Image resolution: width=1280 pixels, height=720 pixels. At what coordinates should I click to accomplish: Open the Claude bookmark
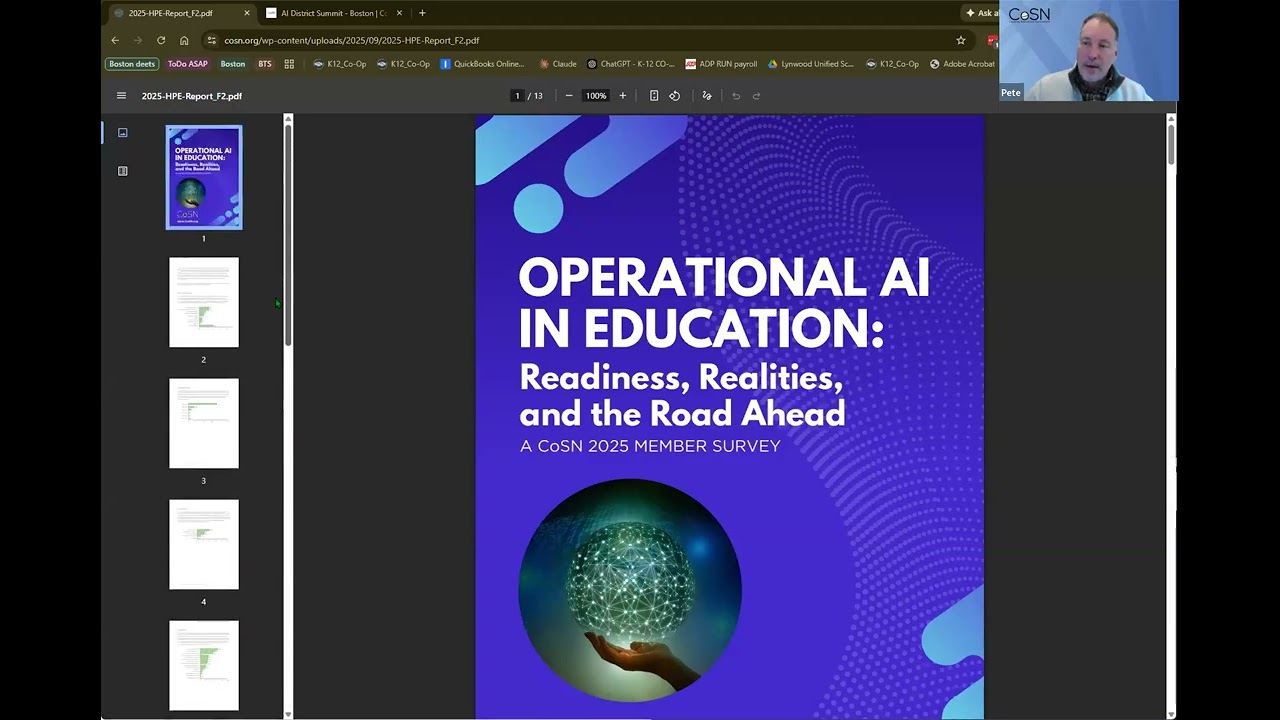tap(558, 64)
